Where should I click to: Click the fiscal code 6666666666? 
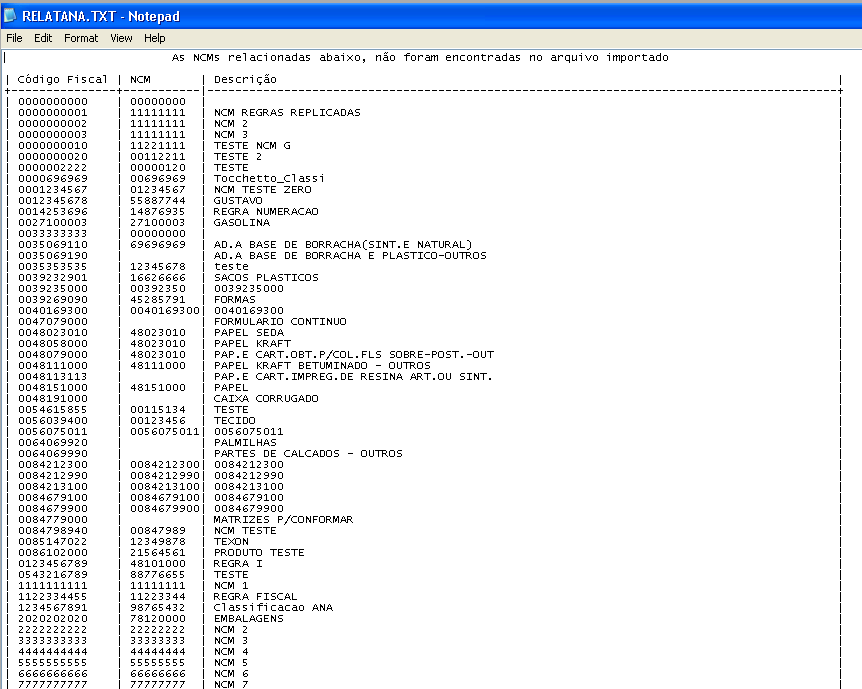click(53, 673)
